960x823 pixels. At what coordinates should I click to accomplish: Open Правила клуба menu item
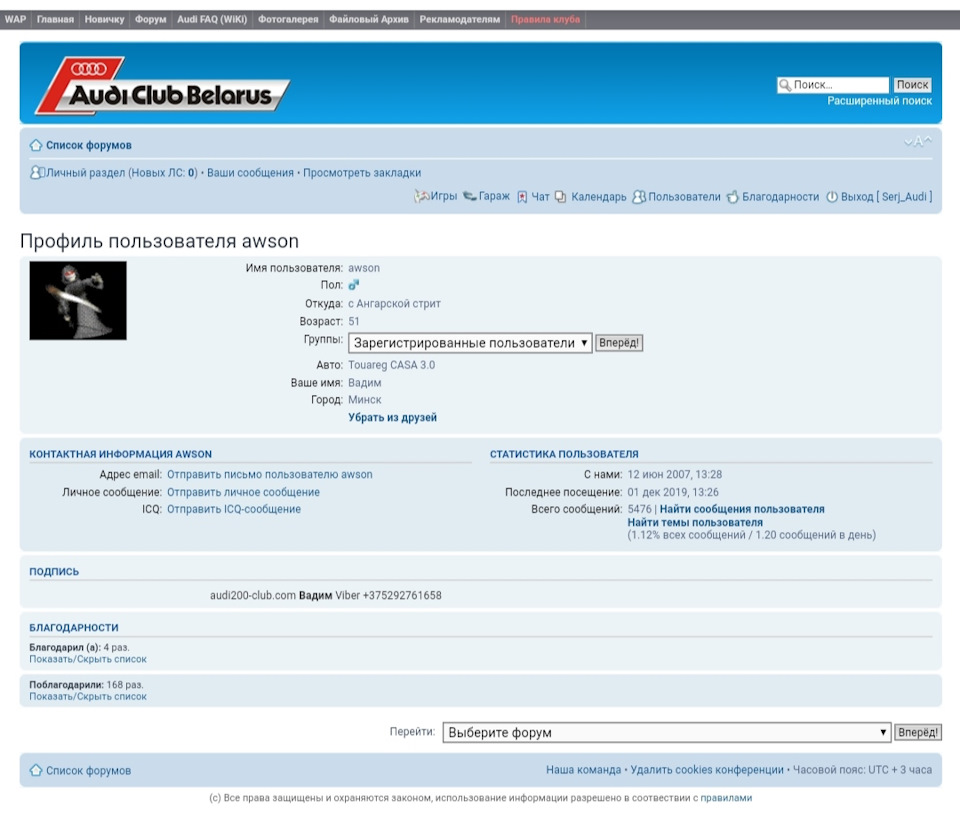546,19
